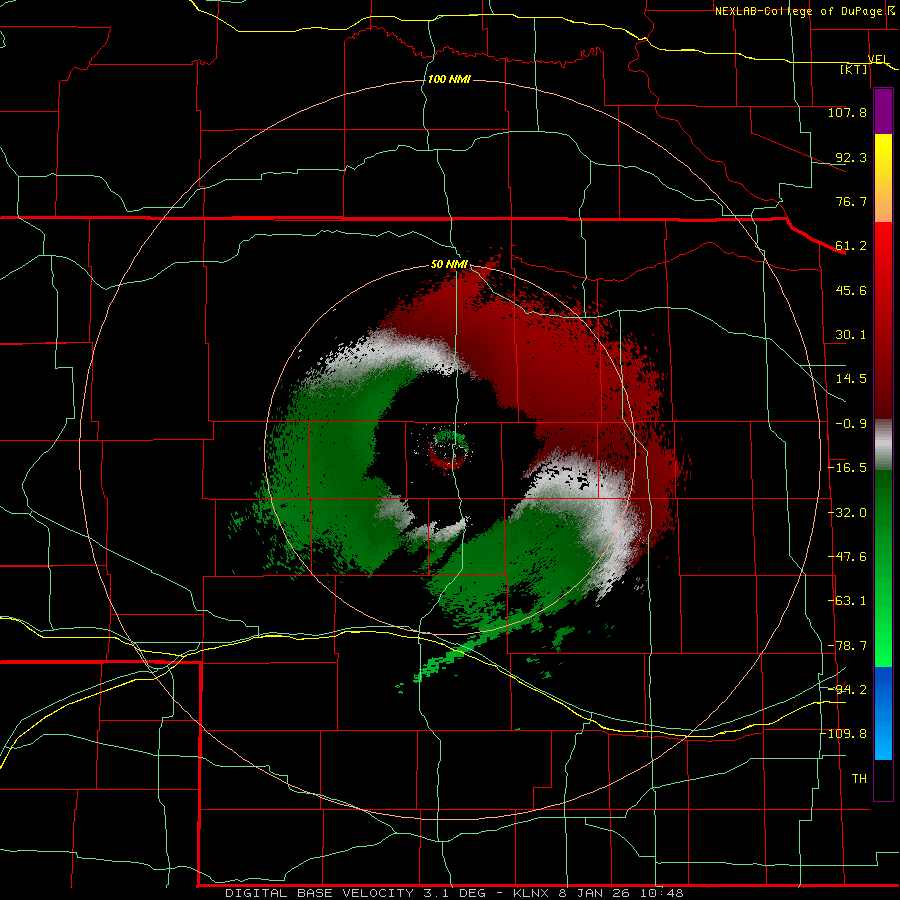Viewport: 900px width, 900px height.
Task: Select the -32.0 velocity scale value
Action: click(847, 513)
